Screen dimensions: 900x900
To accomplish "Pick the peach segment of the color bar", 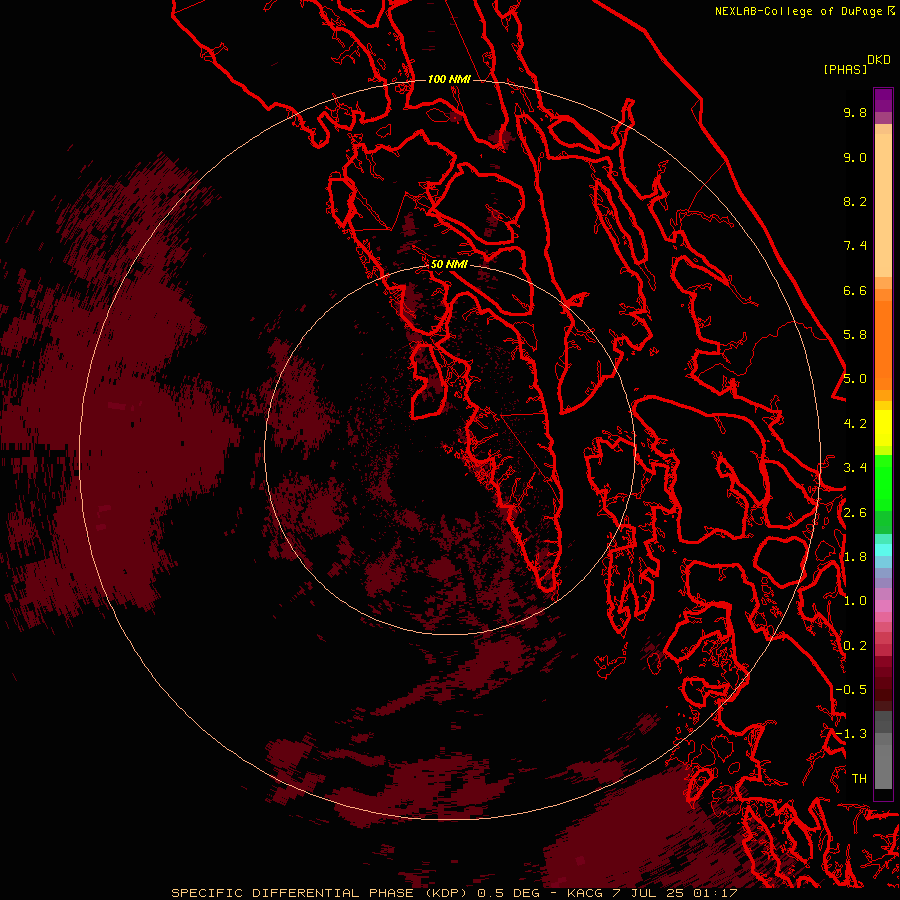I will coord(883,205).
